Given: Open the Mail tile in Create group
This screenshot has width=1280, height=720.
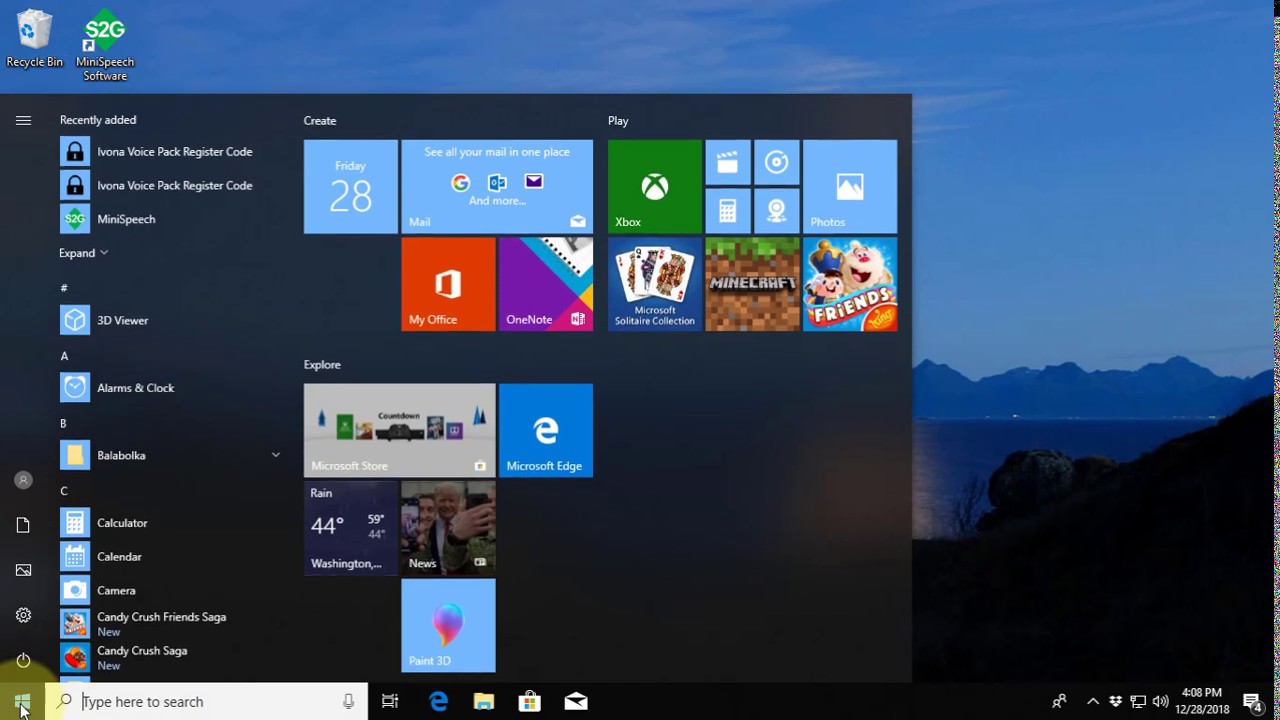Looking at the screenshot, I should tap(497, 186).
